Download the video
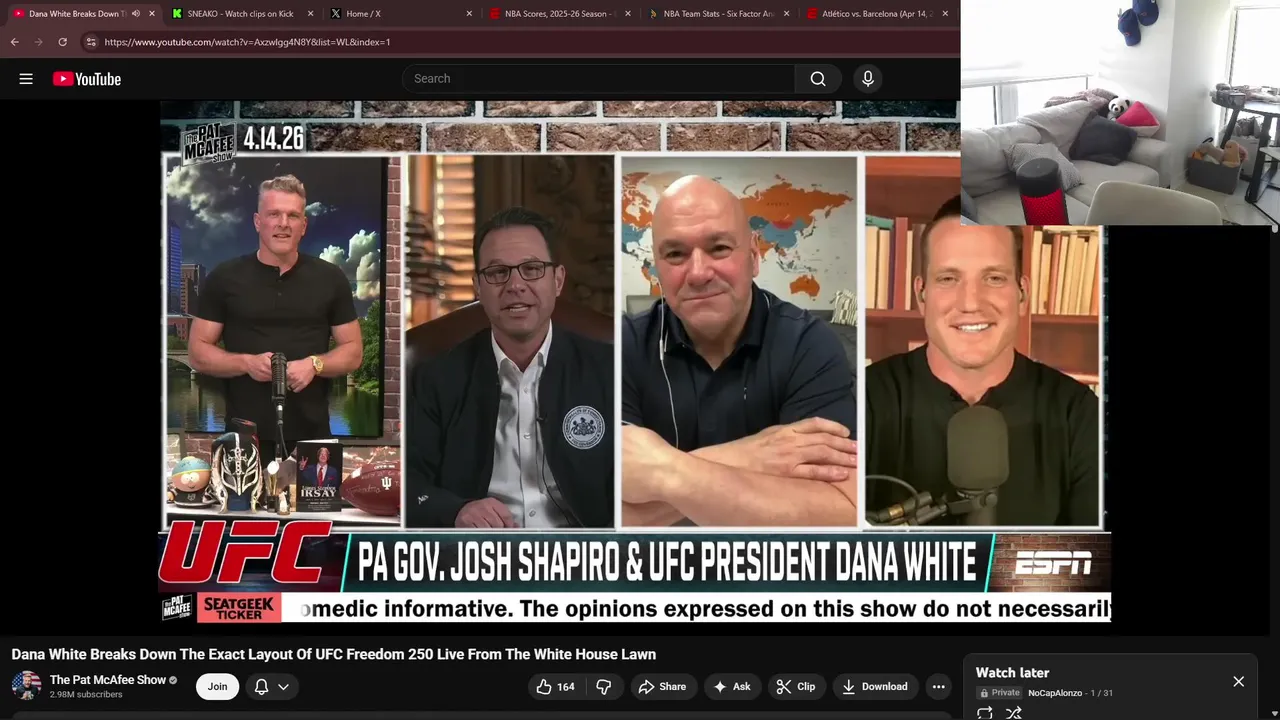Viewport: 1280px width, 720px height. pyautogui.click(x=875, y=686)
